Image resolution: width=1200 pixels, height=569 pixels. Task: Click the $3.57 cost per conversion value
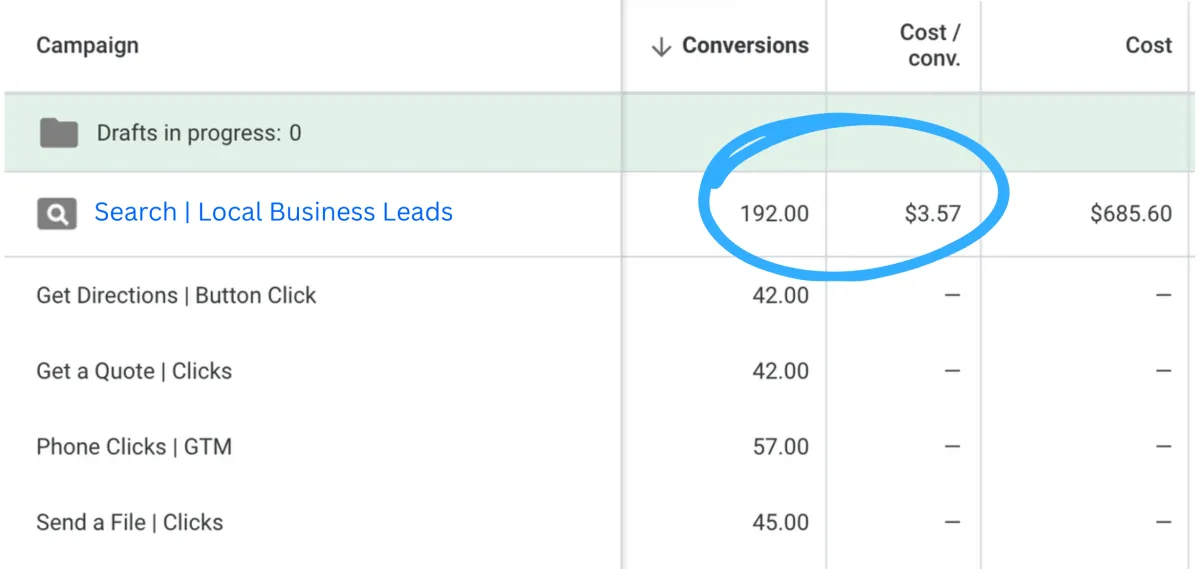click(932, 214)
